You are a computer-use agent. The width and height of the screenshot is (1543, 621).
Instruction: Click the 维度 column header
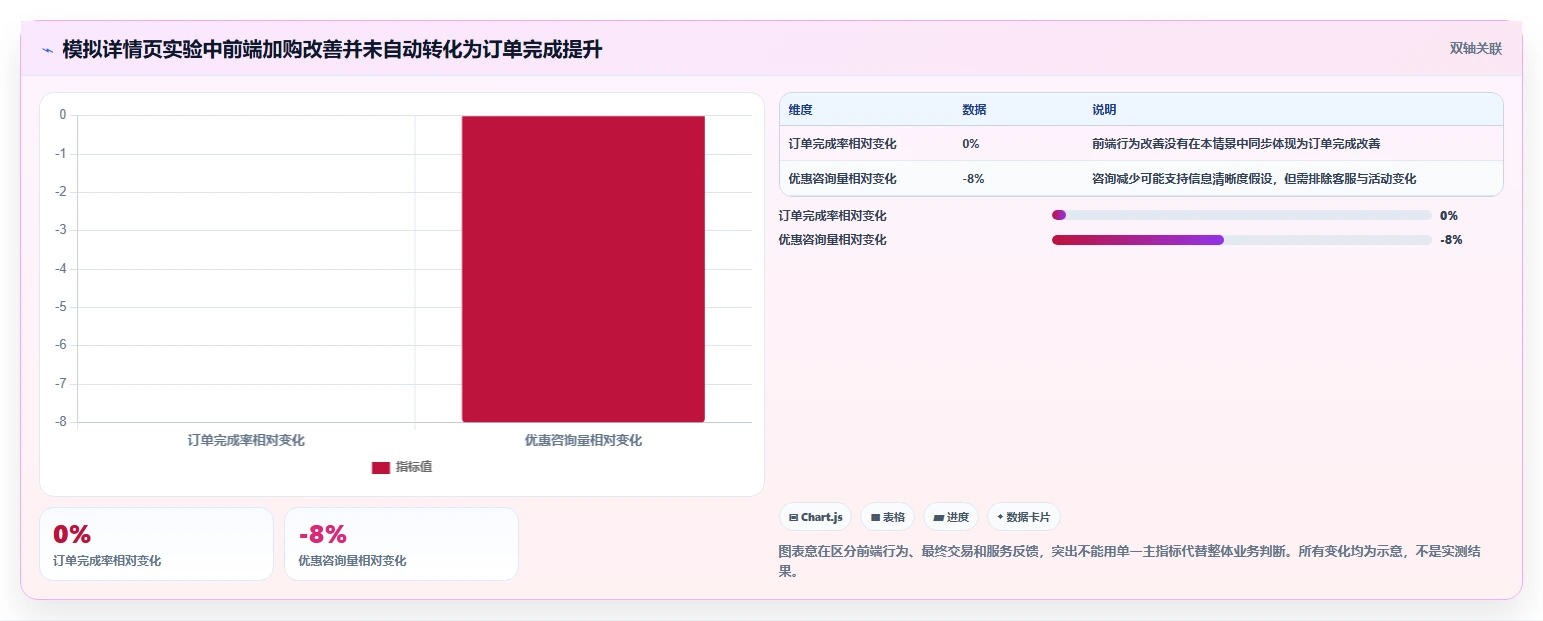click(x=800, y=110)
